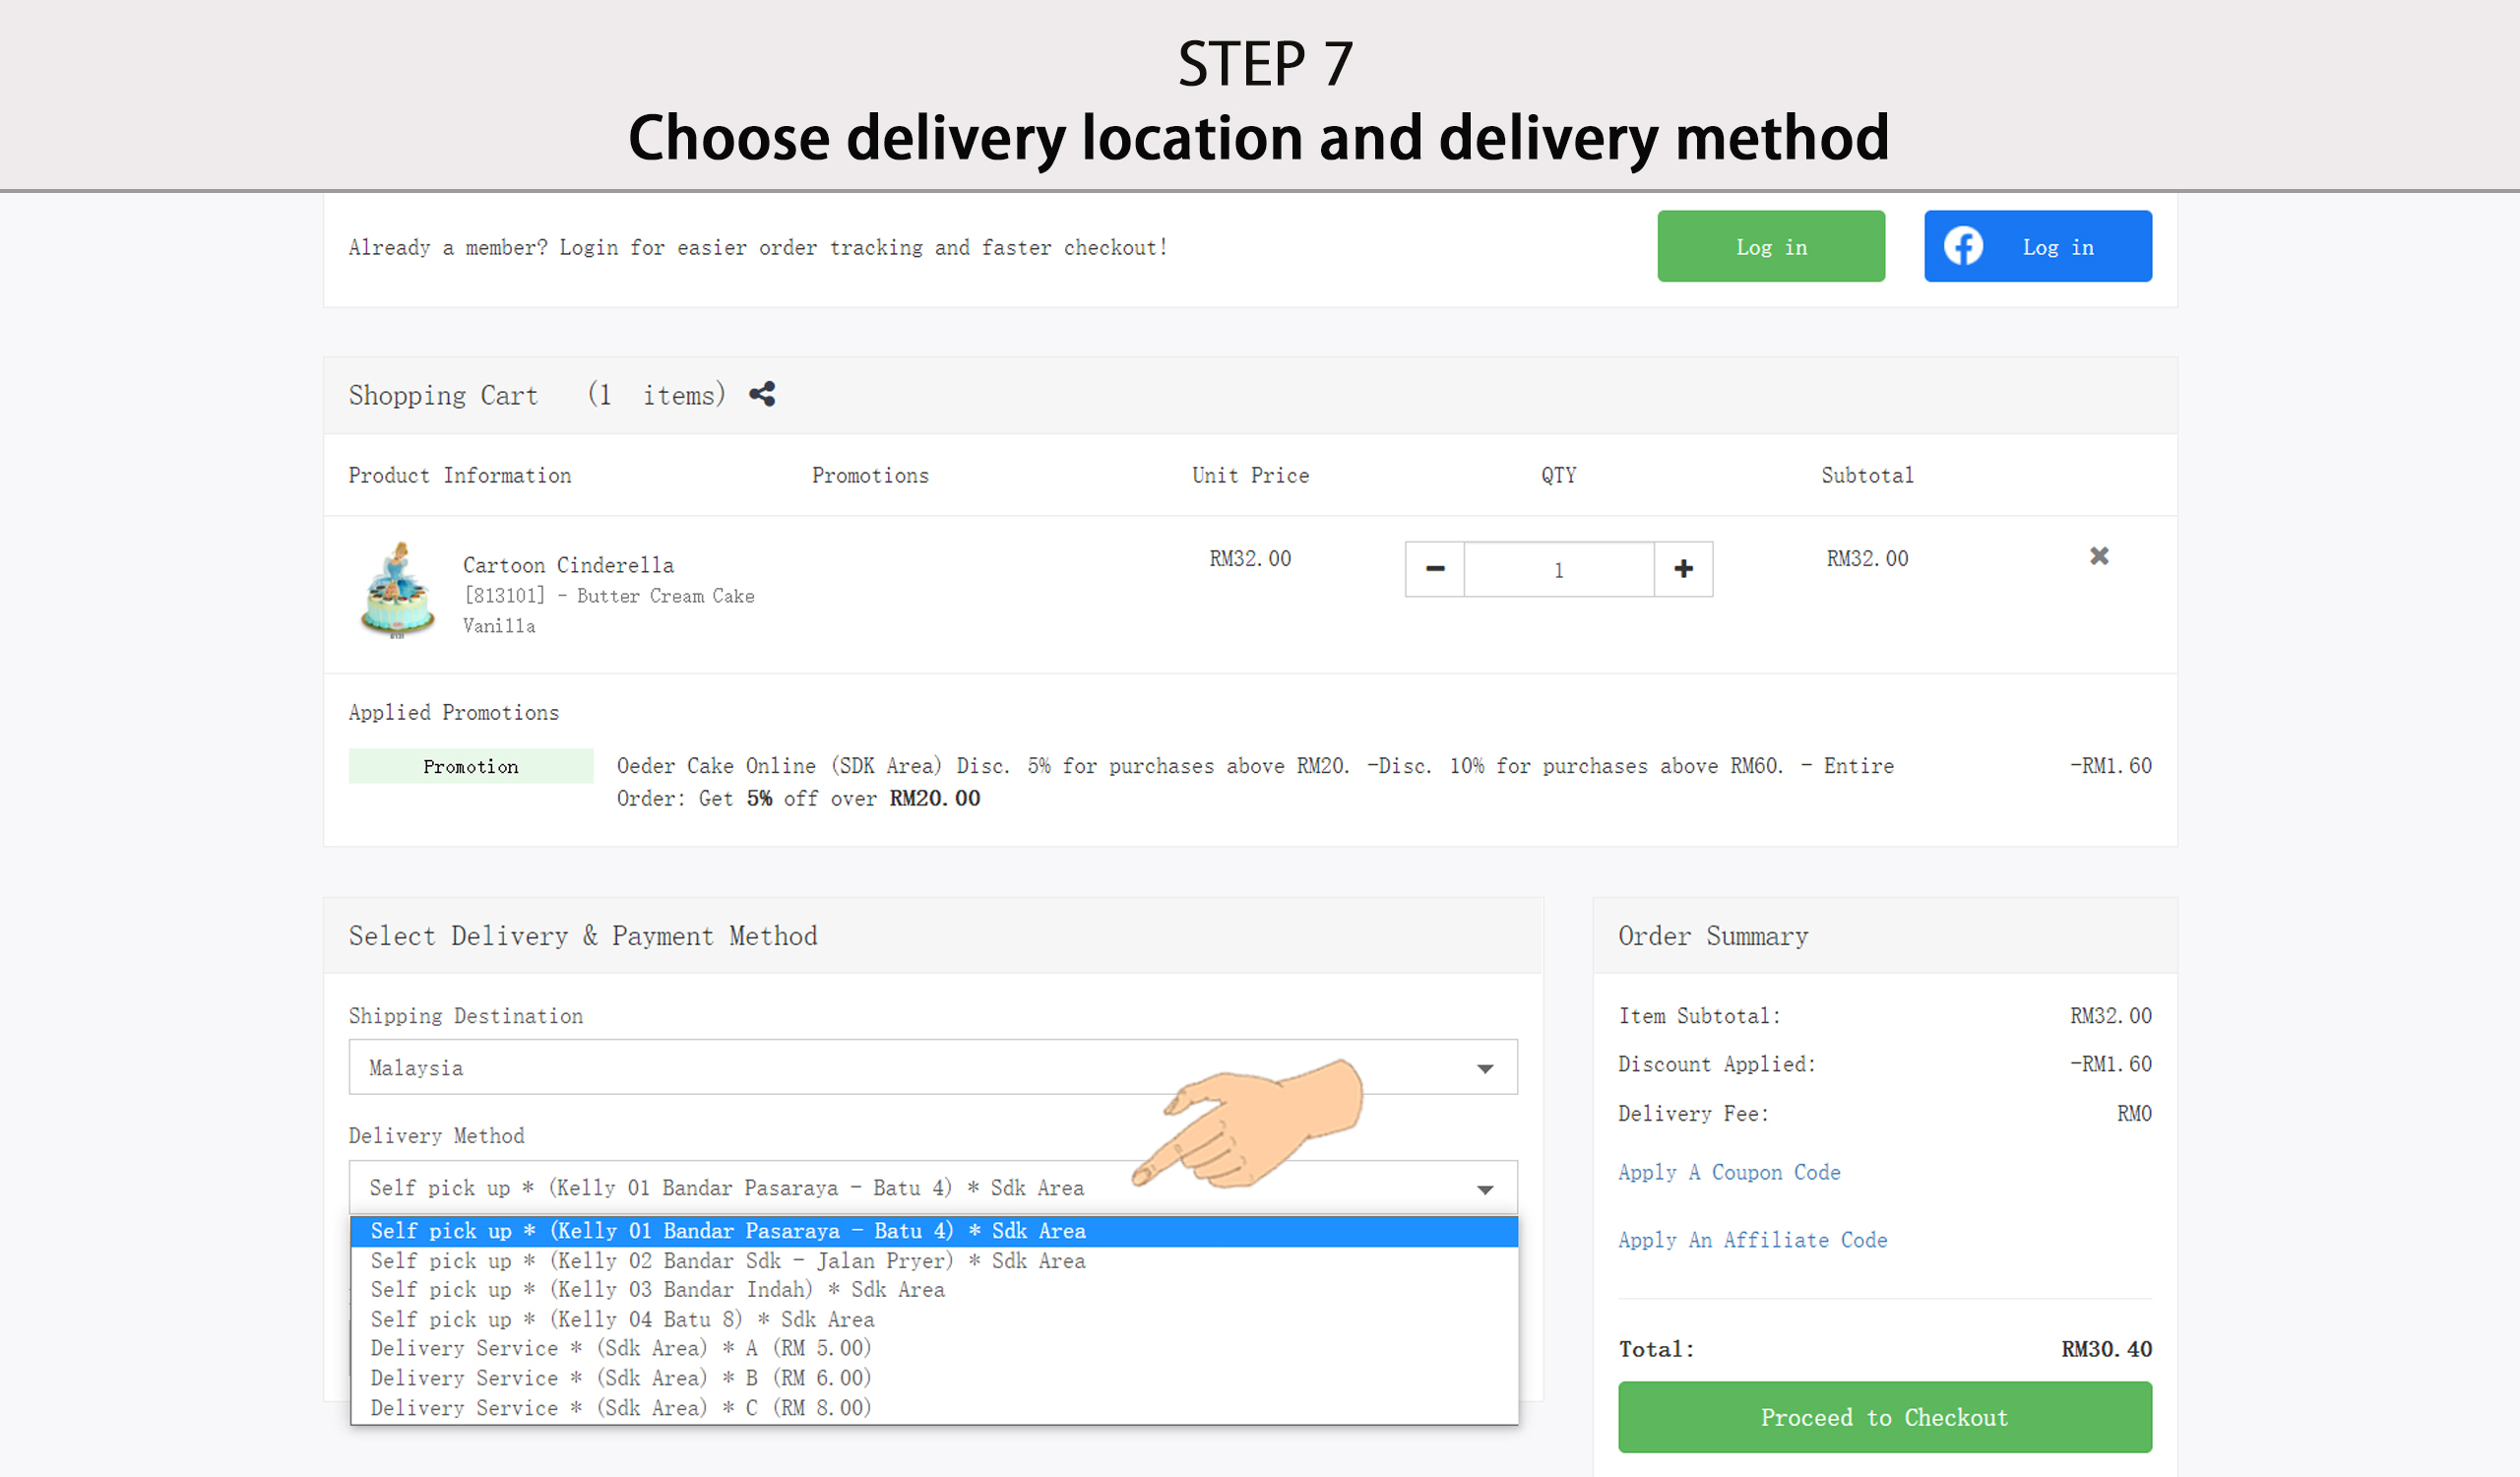The width and height of the screenshot is (2520, 1477).
Task: Expand the Shipping Destination Malaysia dropdown
Action: [x=932, y=1067]
